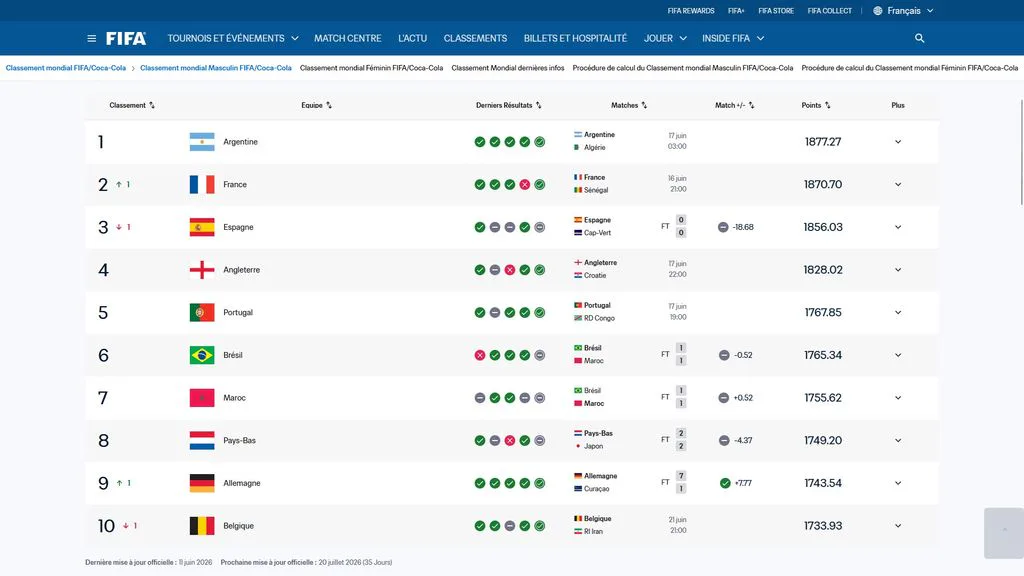The width and height of the screenshot is (1024, 576).
Task: Click the Angleterre flag icon
Action: coord(202,270)
